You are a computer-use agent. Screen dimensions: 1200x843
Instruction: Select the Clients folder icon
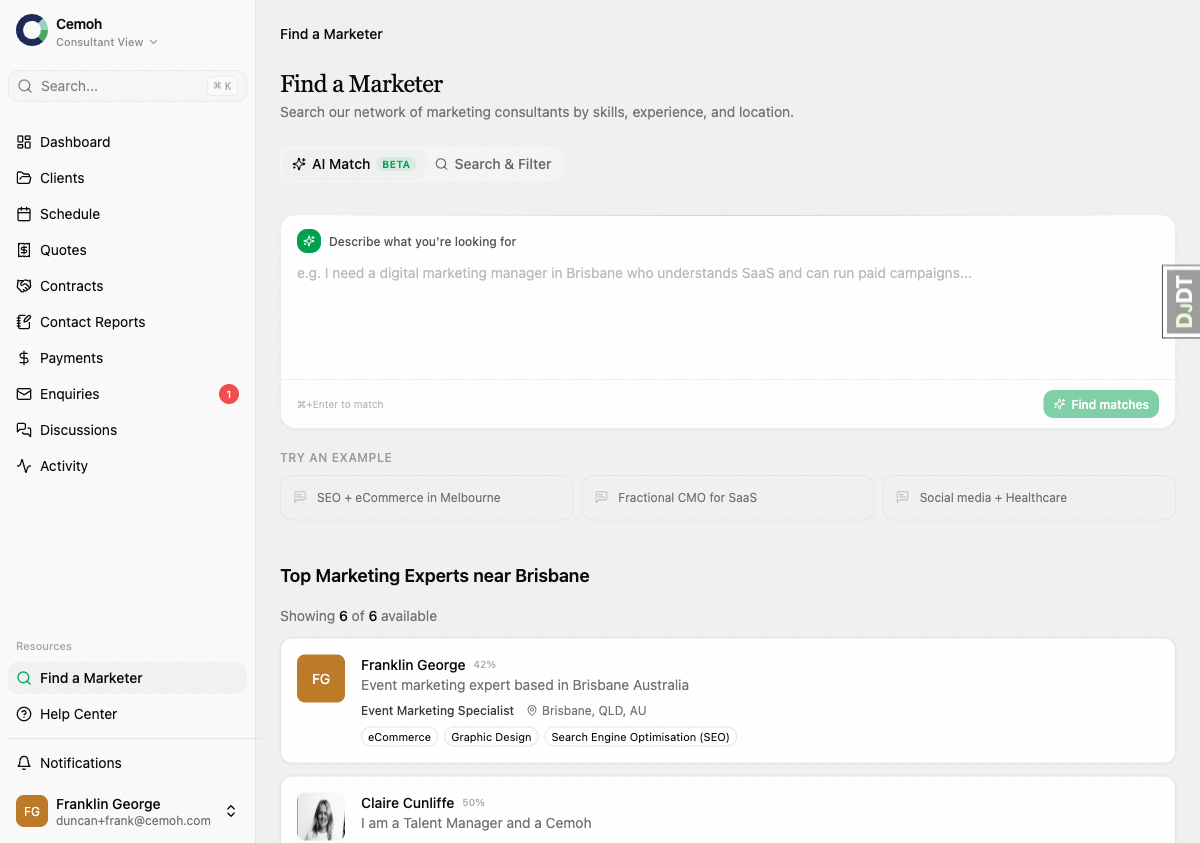24,178
